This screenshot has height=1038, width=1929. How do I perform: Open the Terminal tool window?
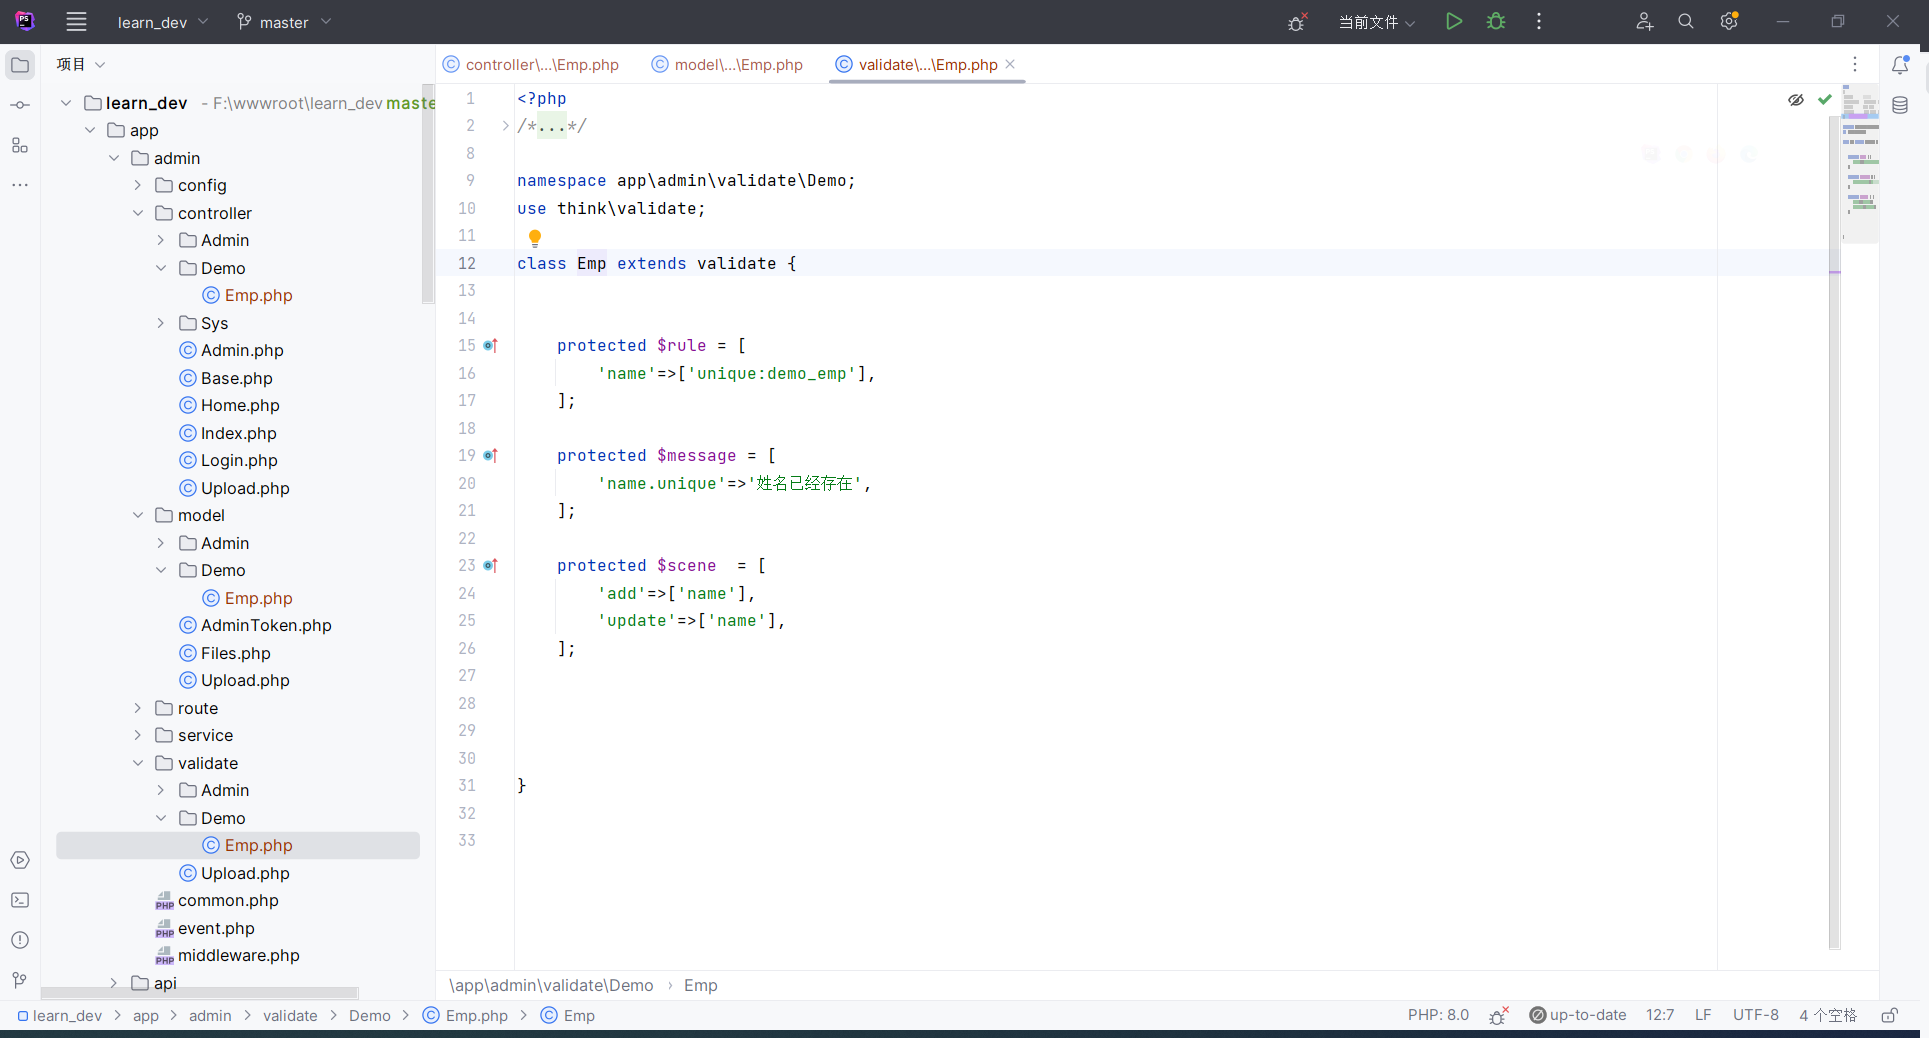20,900
